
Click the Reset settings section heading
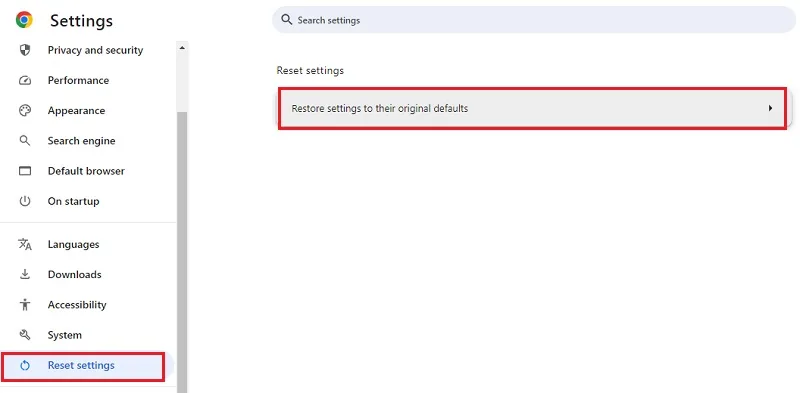pyautogui.click(x=310, y=70)
